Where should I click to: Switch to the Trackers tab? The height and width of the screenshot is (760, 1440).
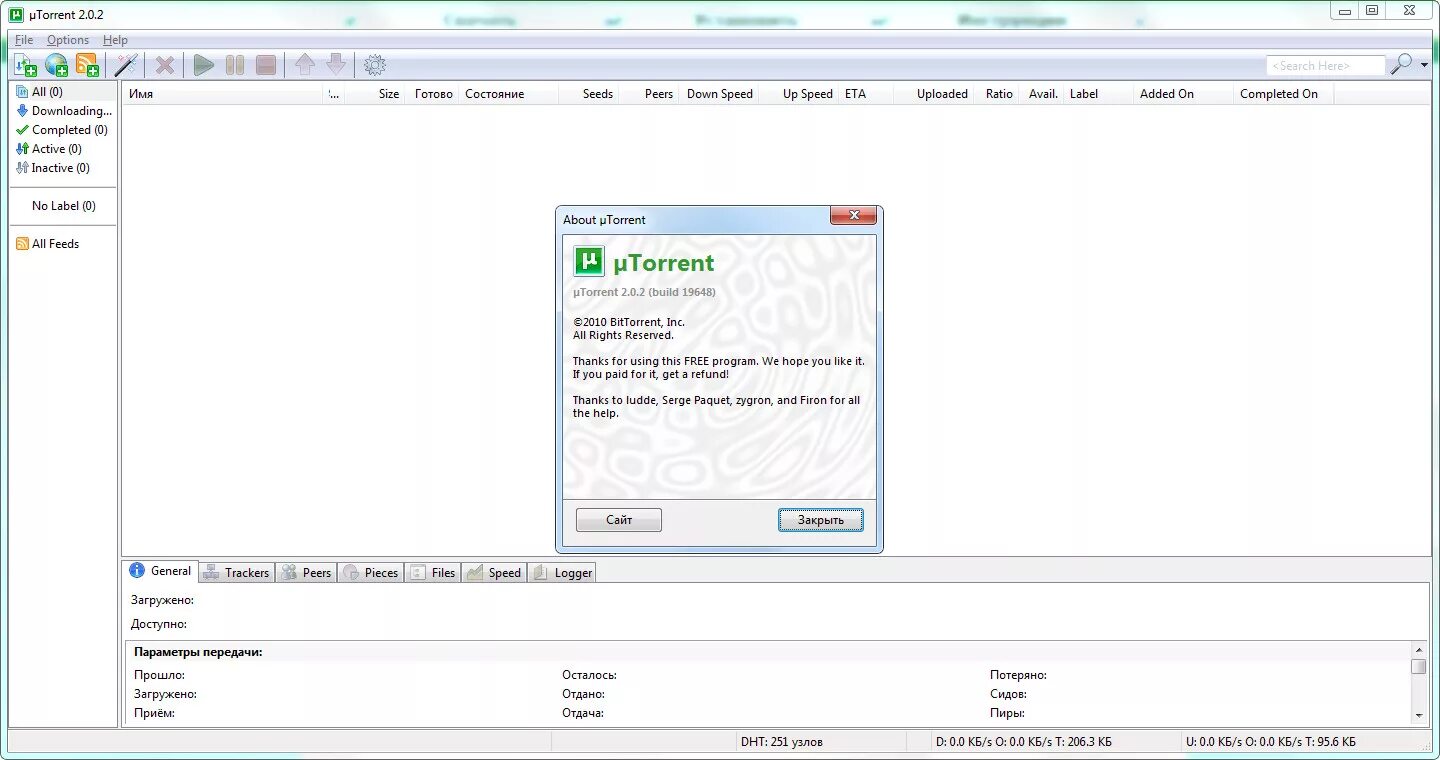[x=236, y=573]
